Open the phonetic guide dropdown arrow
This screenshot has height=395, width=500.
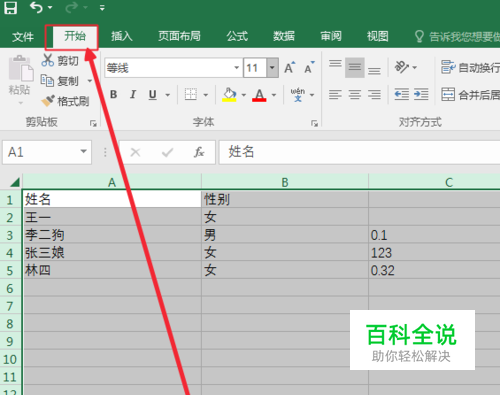point(312,95)
